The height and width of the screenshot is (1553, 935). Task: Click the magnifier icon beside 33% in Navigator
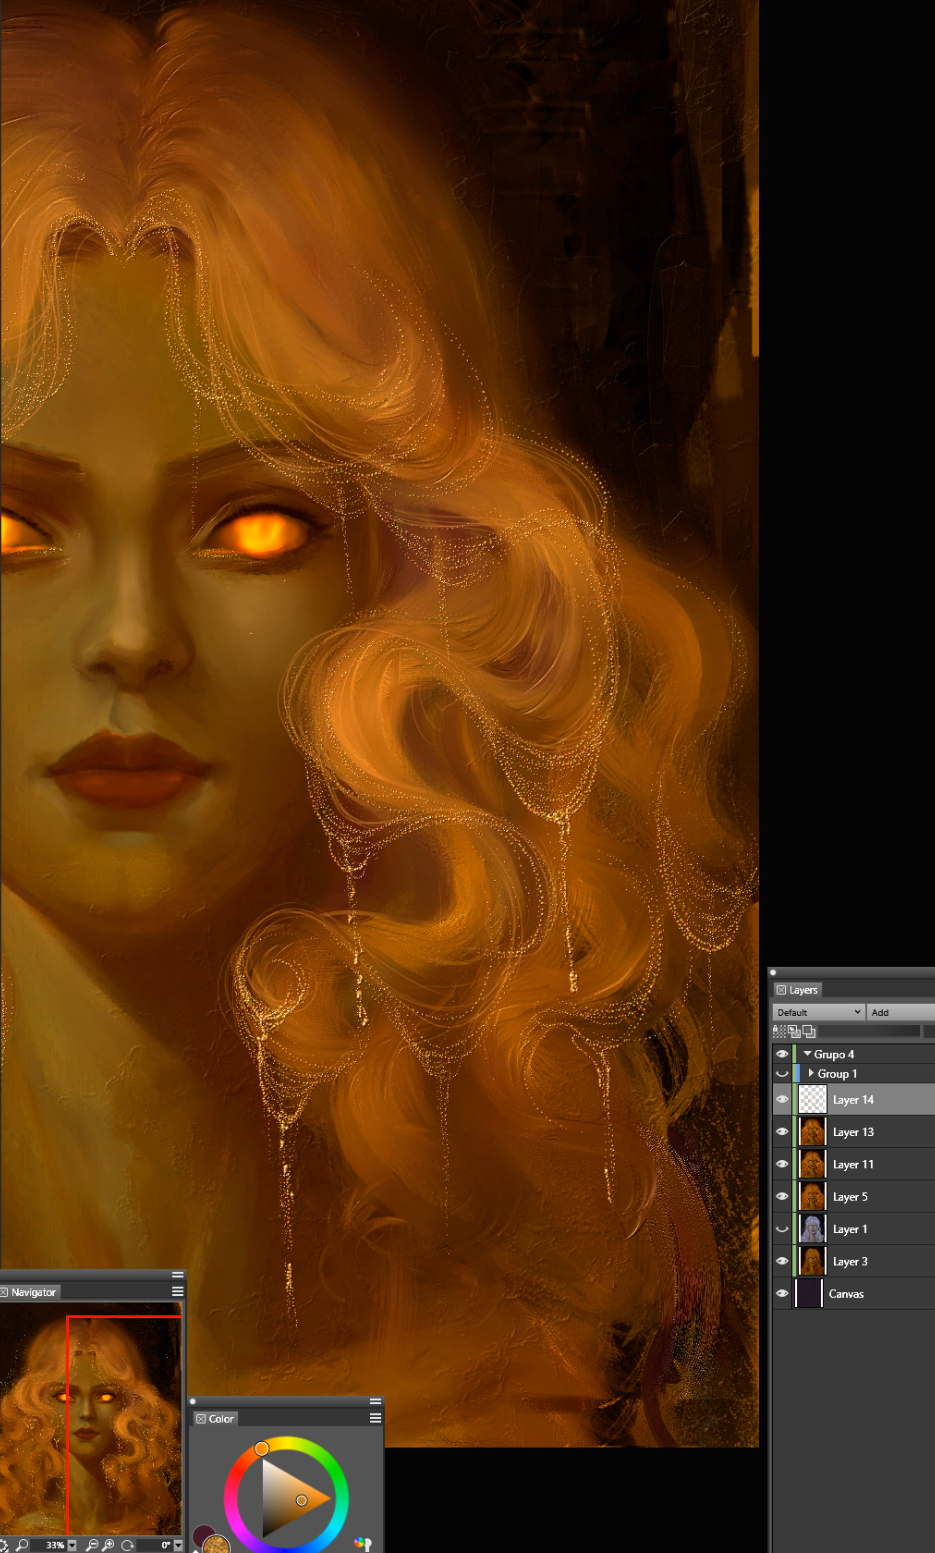[22, 1545]
